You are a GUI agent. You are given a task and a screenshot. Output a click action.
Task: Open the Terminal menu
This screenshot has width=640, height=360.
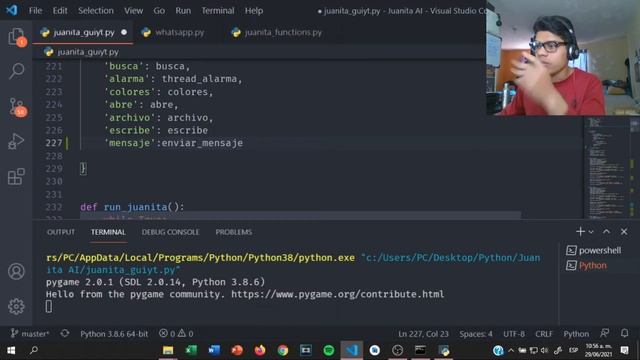tap(218, 11)
